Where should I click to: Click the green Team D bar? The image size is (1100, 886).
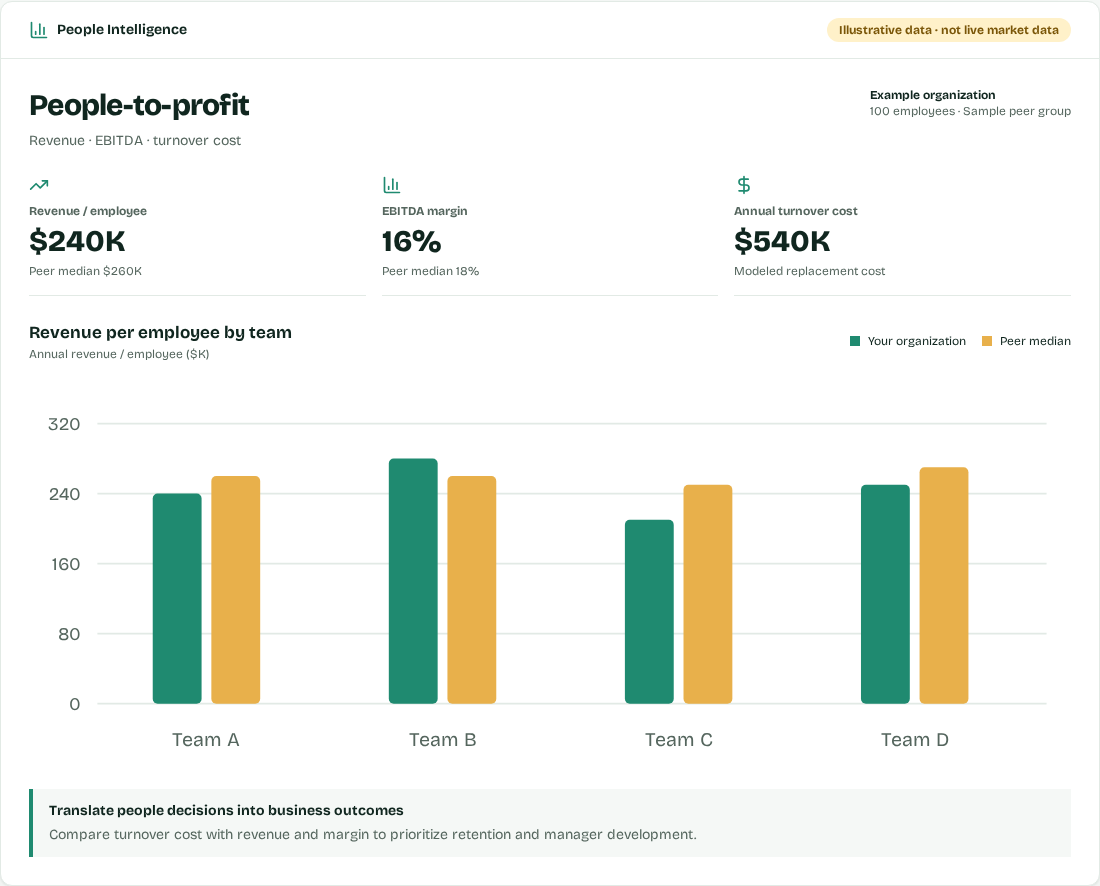point(885,594)
